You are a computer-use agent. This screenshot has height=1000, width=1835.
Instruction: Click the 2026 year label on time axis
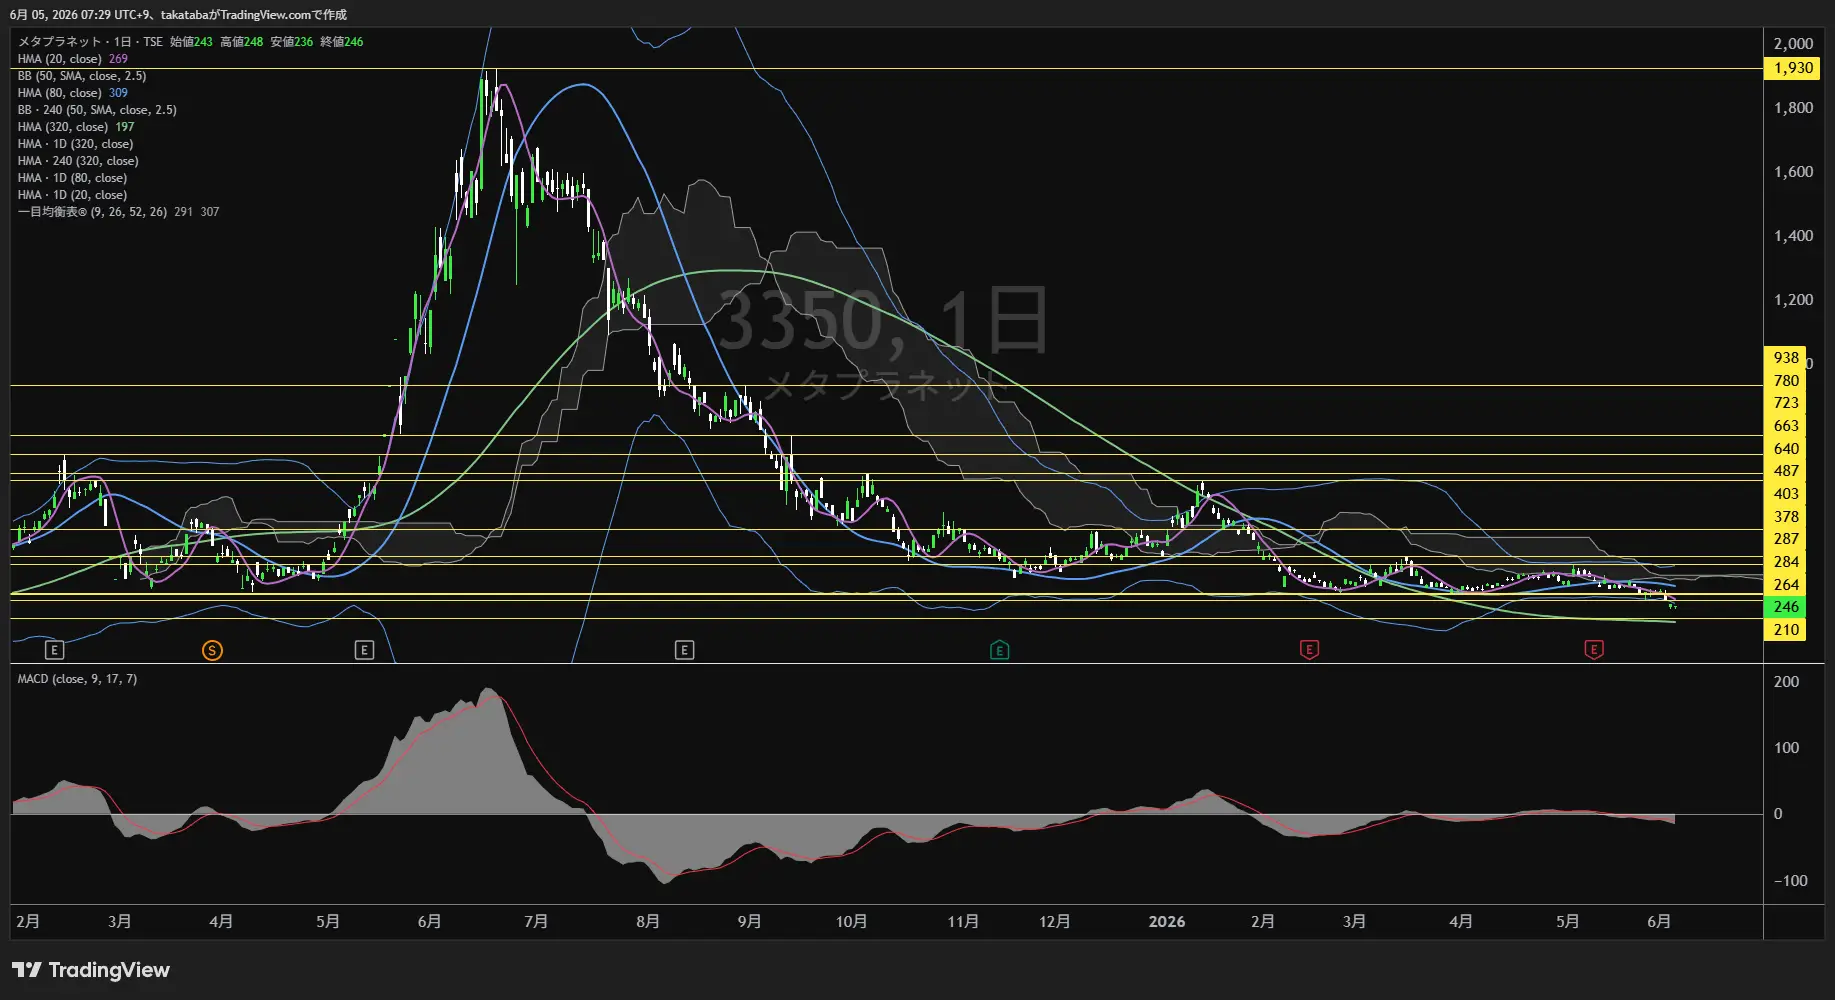pos(1167,922)
